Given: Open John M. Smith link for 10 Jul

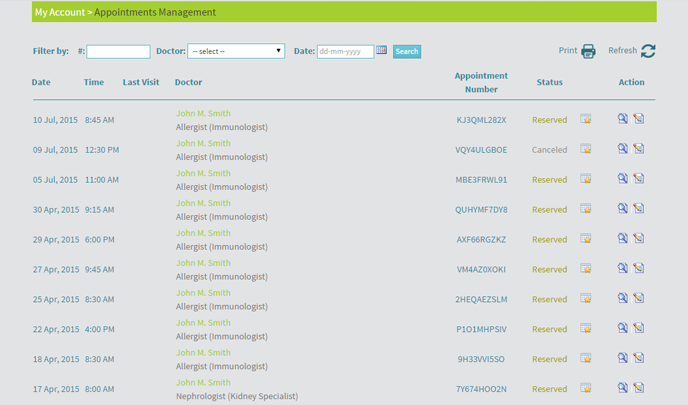Looking at the screenshot, I should (203, 113).
